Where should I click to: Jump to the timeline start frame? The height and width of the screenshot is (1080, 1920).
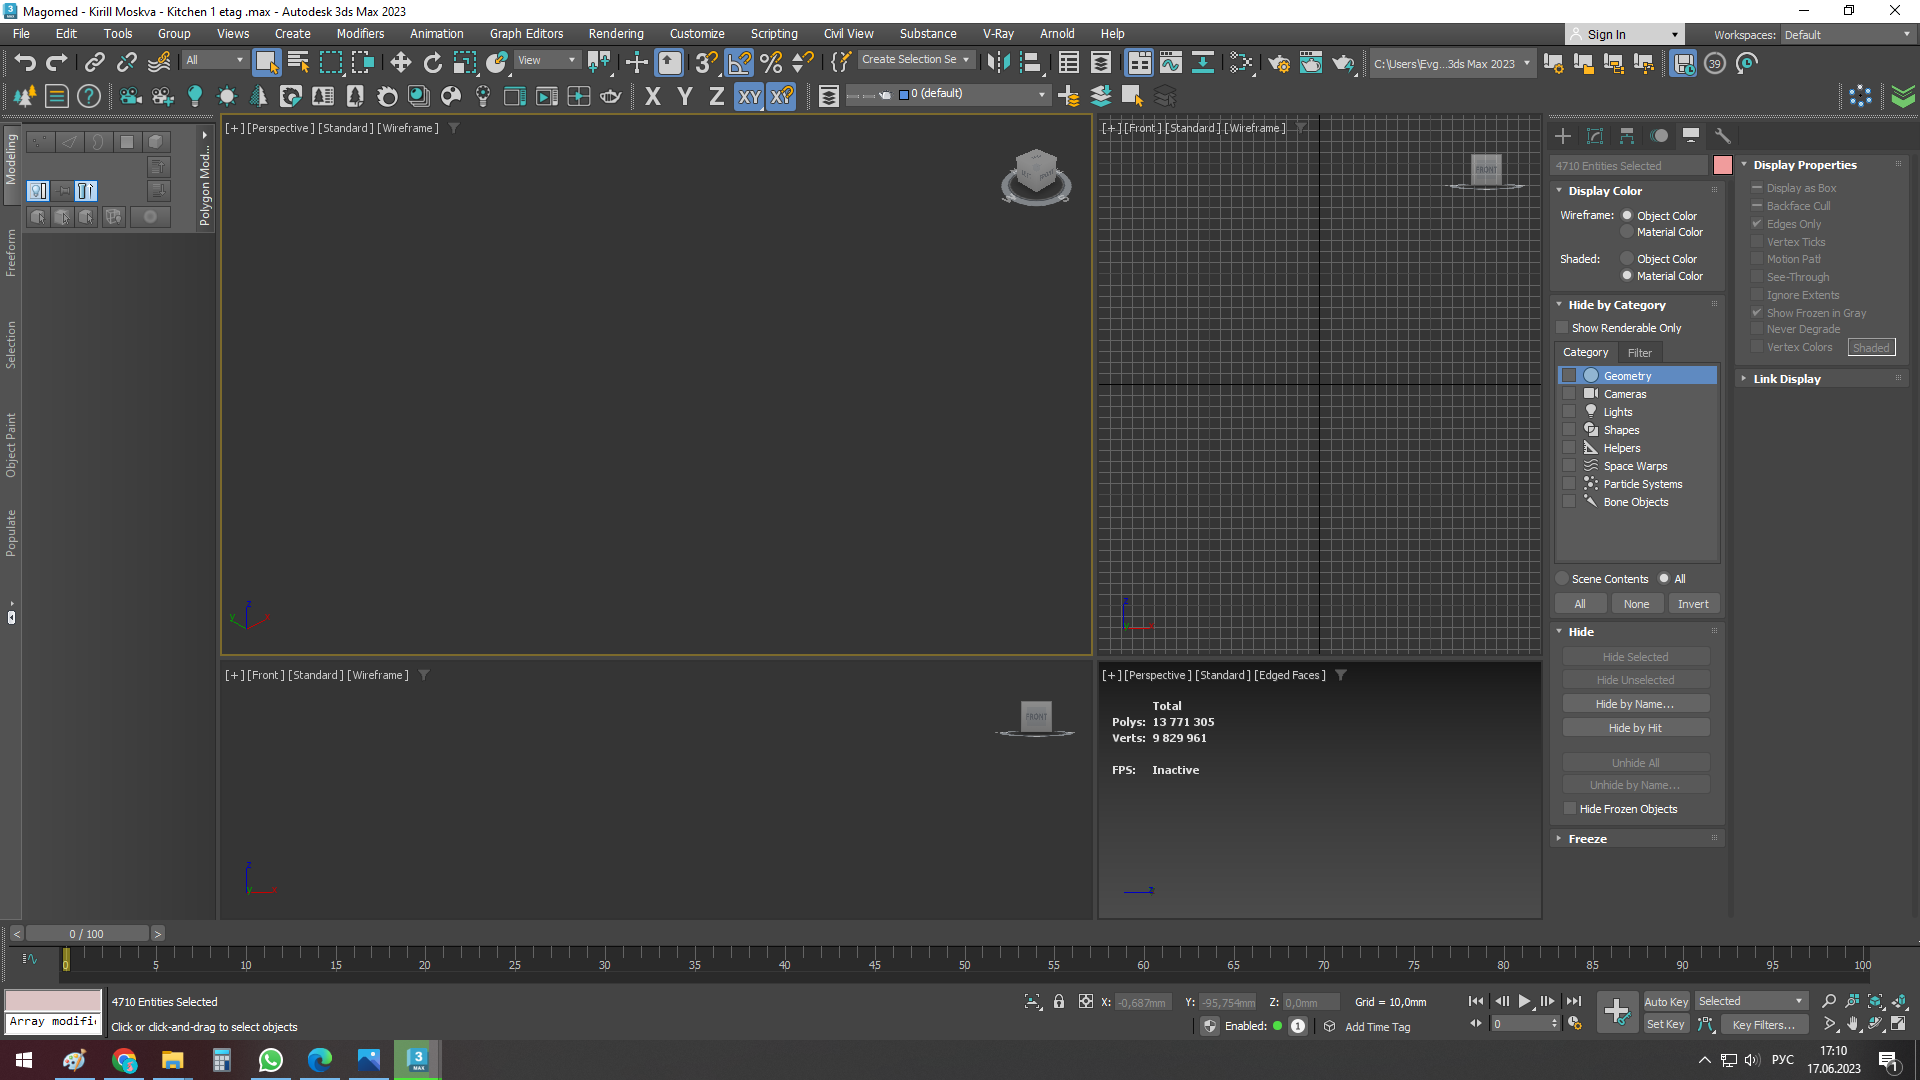[x=1476, y=1001]
